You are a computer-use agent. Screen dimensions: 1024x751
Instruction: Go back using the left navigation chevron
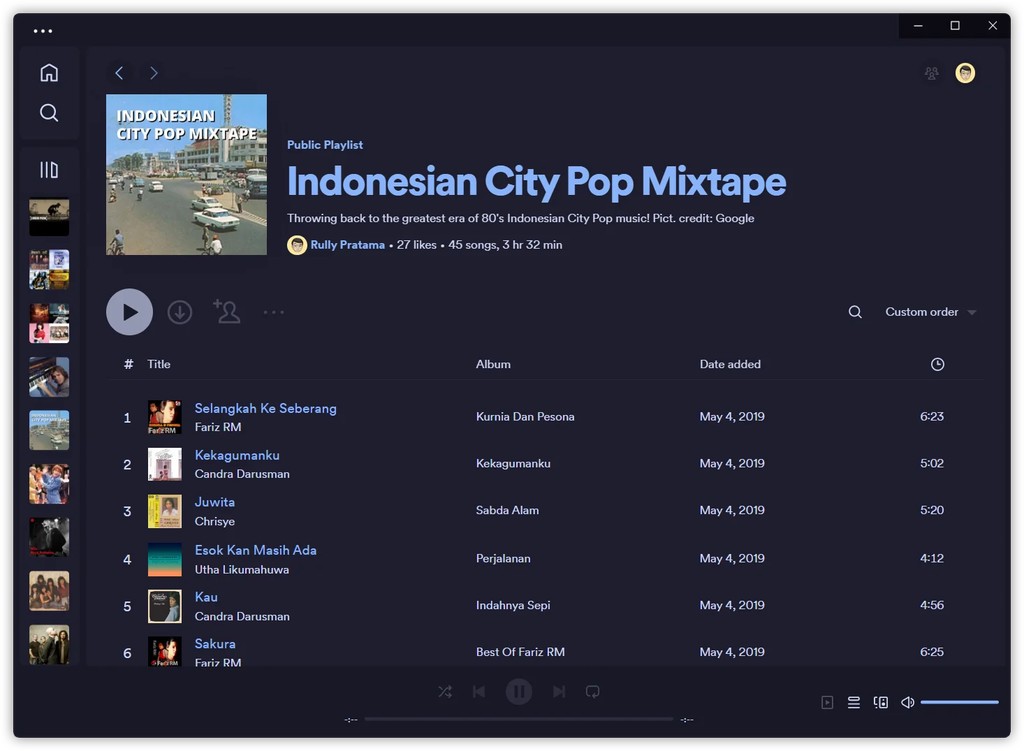pyautogui.click(x=120, y=72)
